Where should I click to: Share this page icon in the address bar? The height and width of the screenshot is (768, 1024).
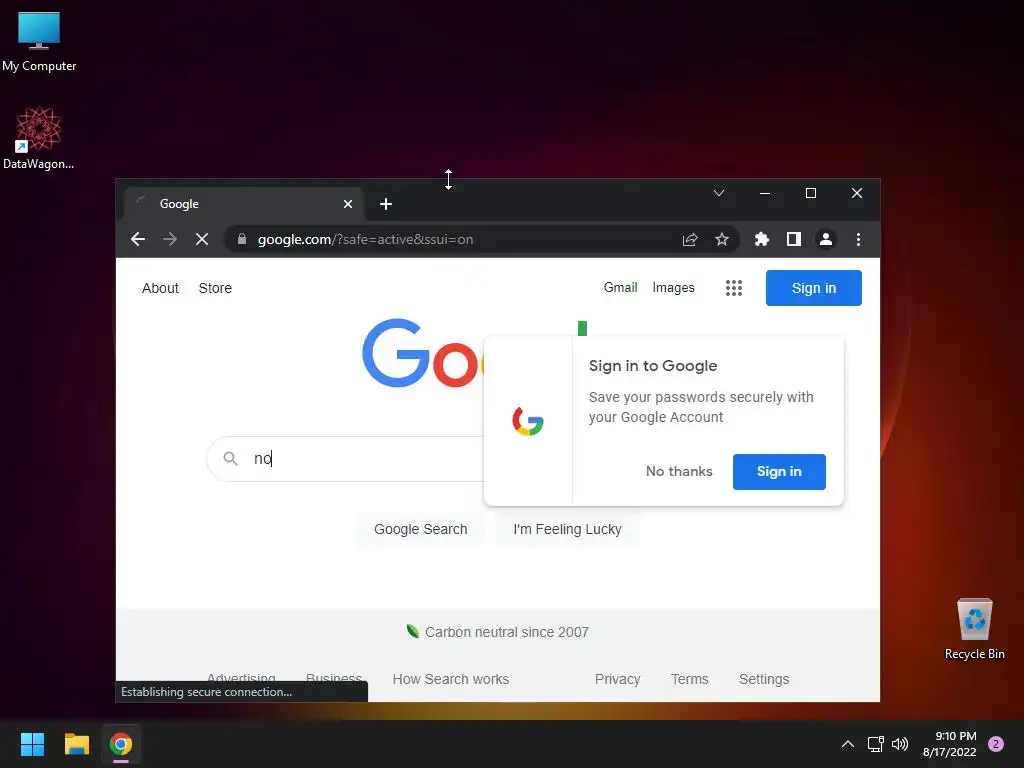point(690,239)
